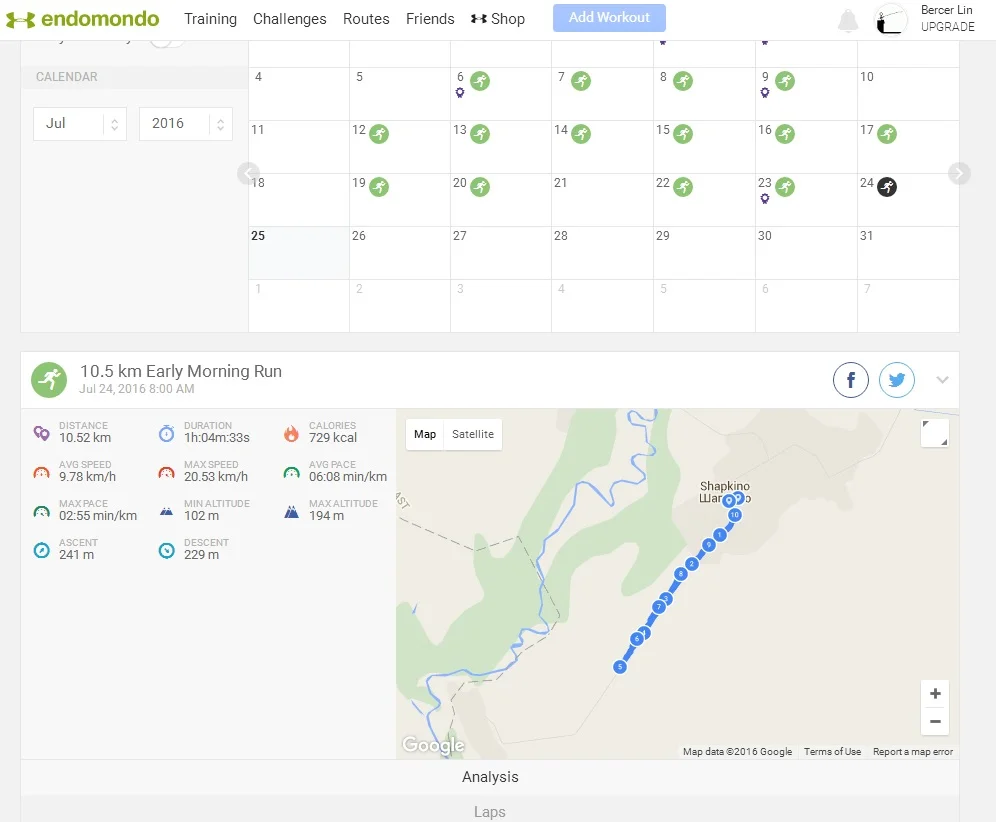Expand workout options chevron beside Twitter

pyautogui.click(x=942, y=380)
